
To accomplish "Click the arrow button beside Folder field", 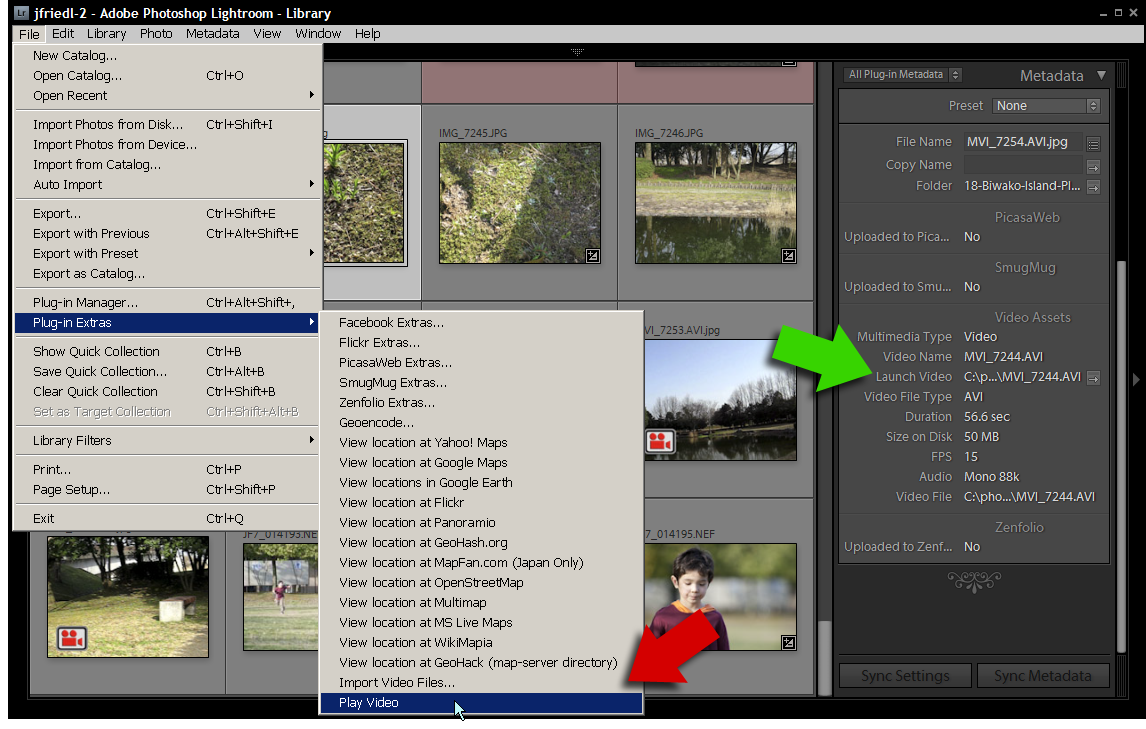I will tap(1093, 187).
